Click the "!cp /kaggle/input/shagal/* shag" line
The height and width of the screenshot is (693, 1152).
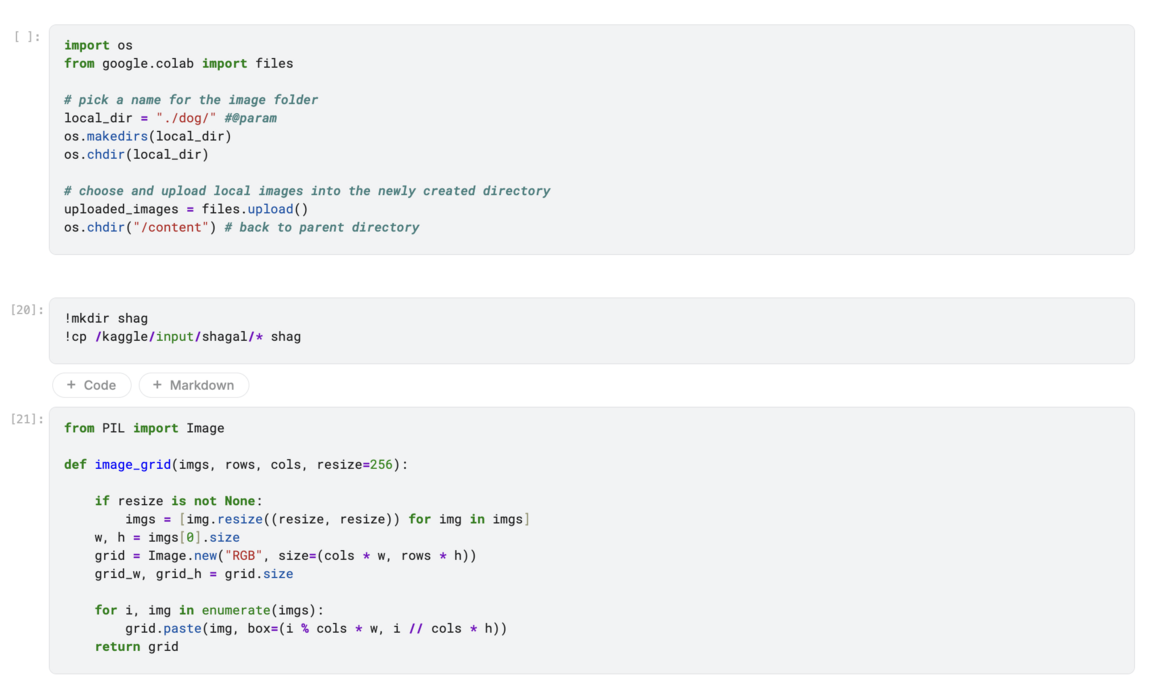(182, 337)
